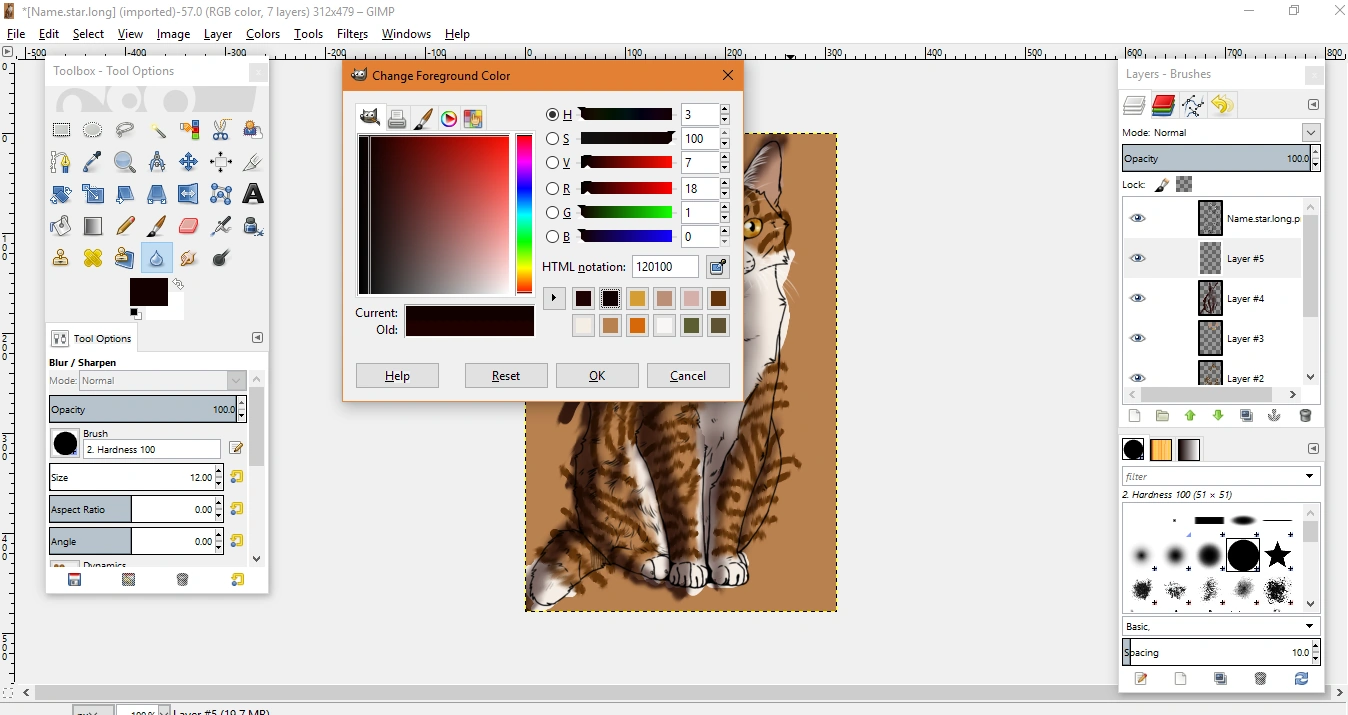
Task: Hide Layer #3 with eye icon
Action: coord(1137,338)
